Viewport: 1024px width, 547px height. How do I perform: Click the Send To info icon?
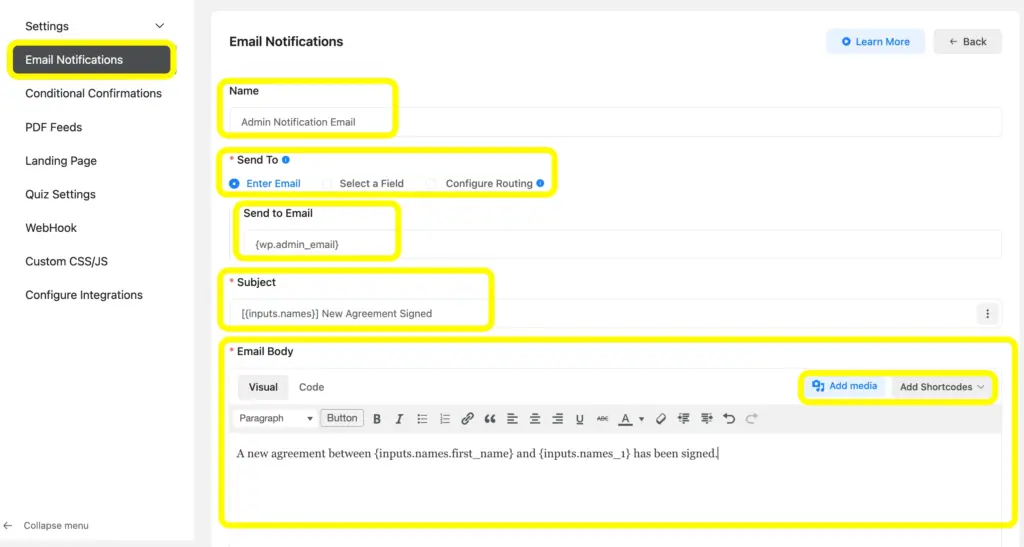(285, 160)
